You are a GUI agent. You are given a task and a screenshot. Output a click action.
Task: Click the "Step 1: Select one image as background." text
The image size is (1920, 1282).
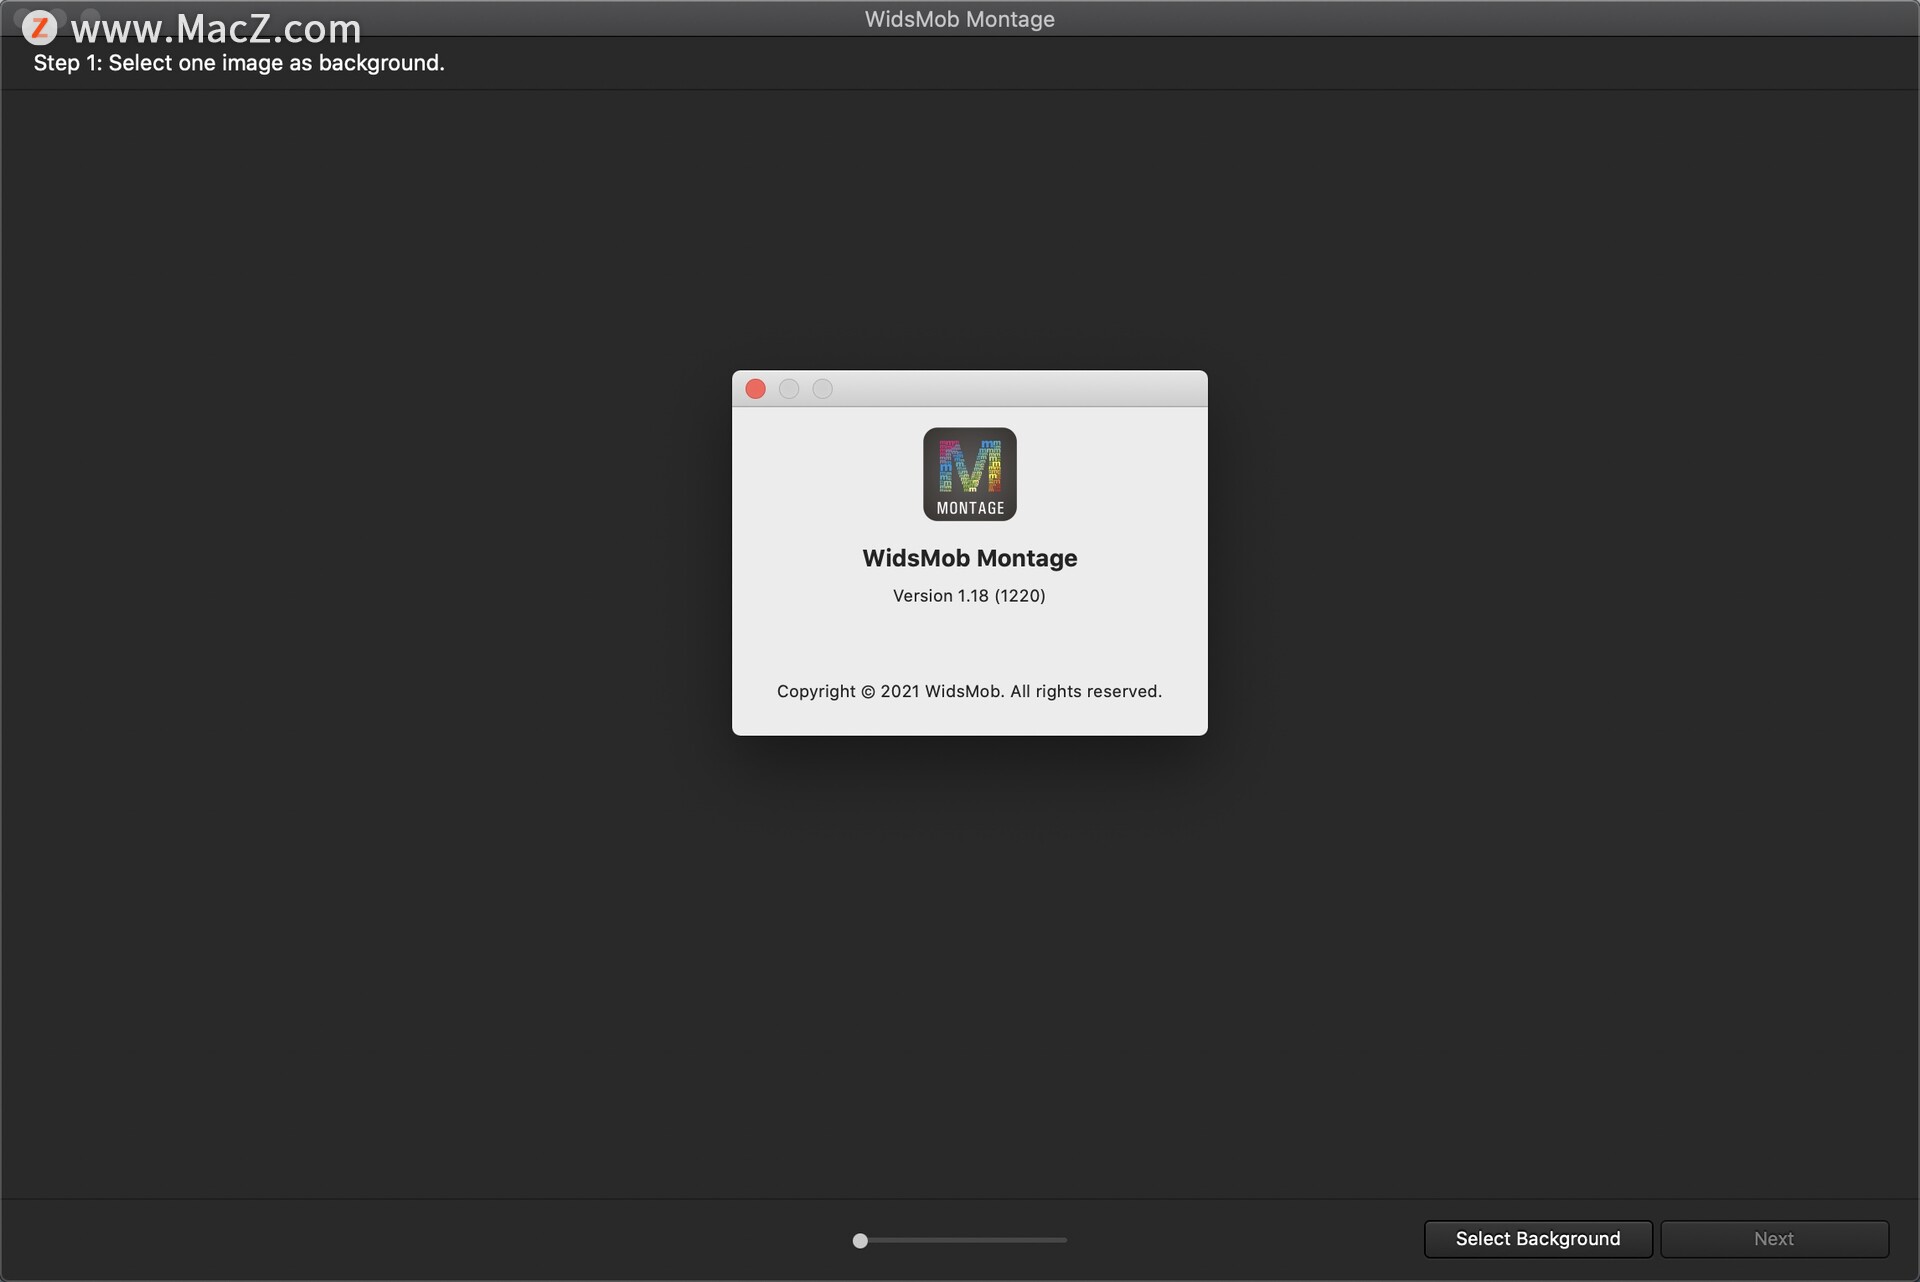(x=239, y=63)
